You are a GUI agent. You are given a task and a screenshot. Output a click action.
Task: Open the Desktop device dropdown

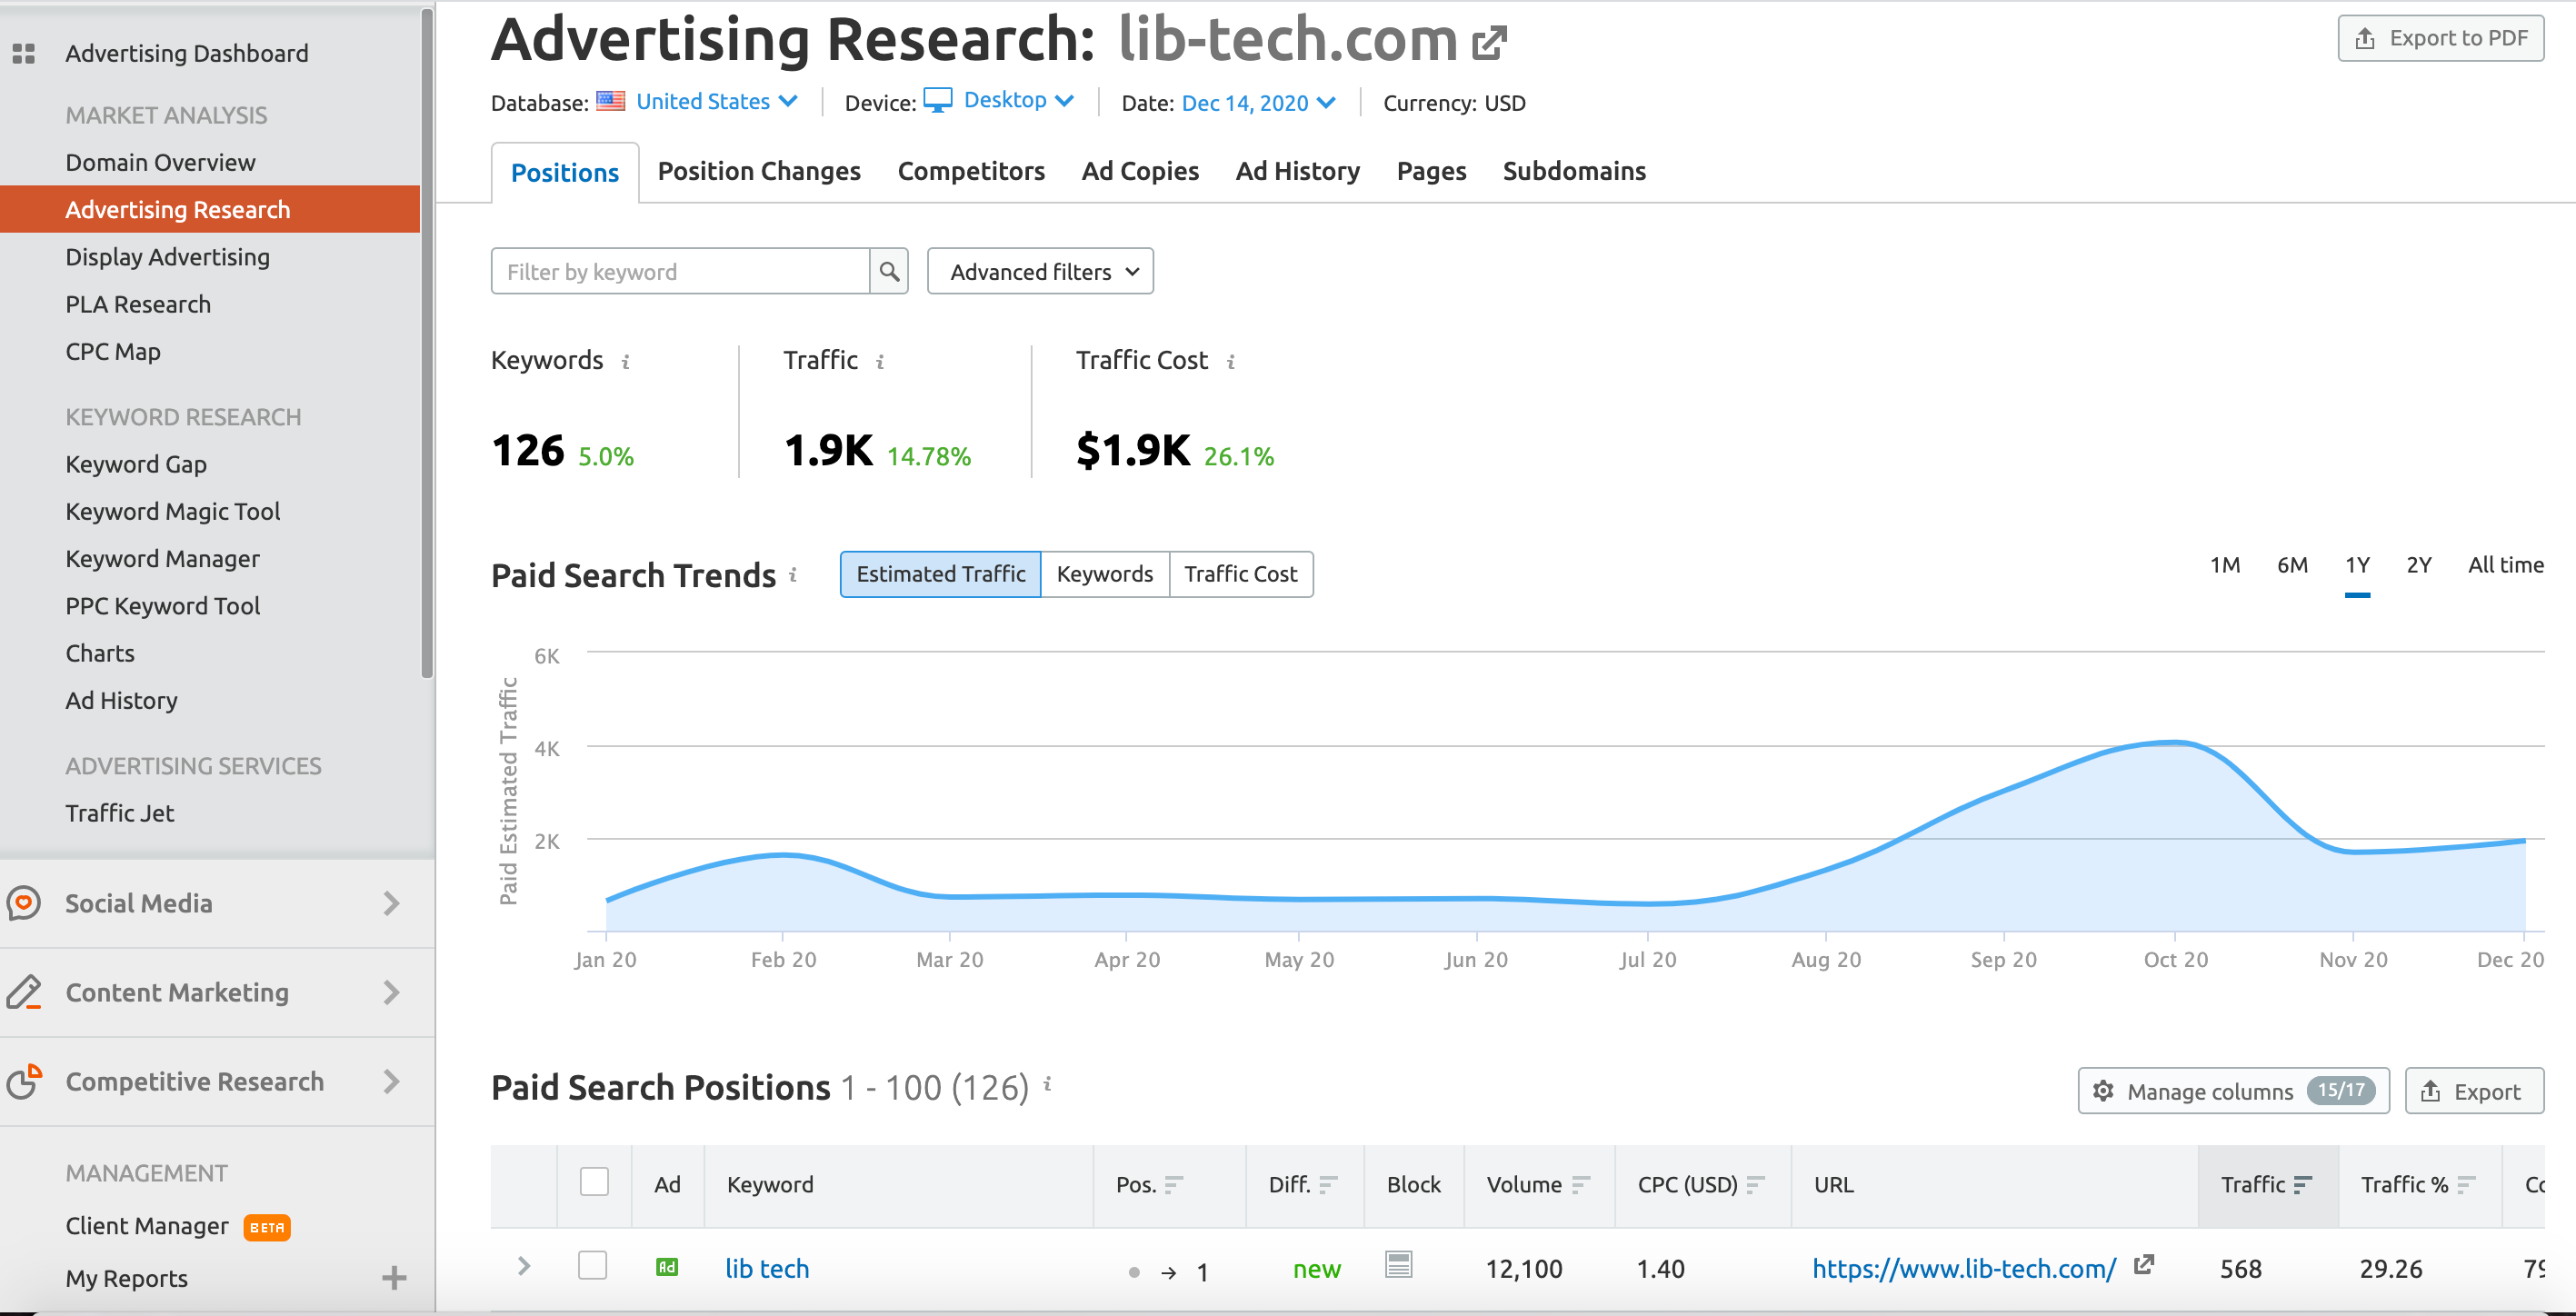click(1018, 100)
